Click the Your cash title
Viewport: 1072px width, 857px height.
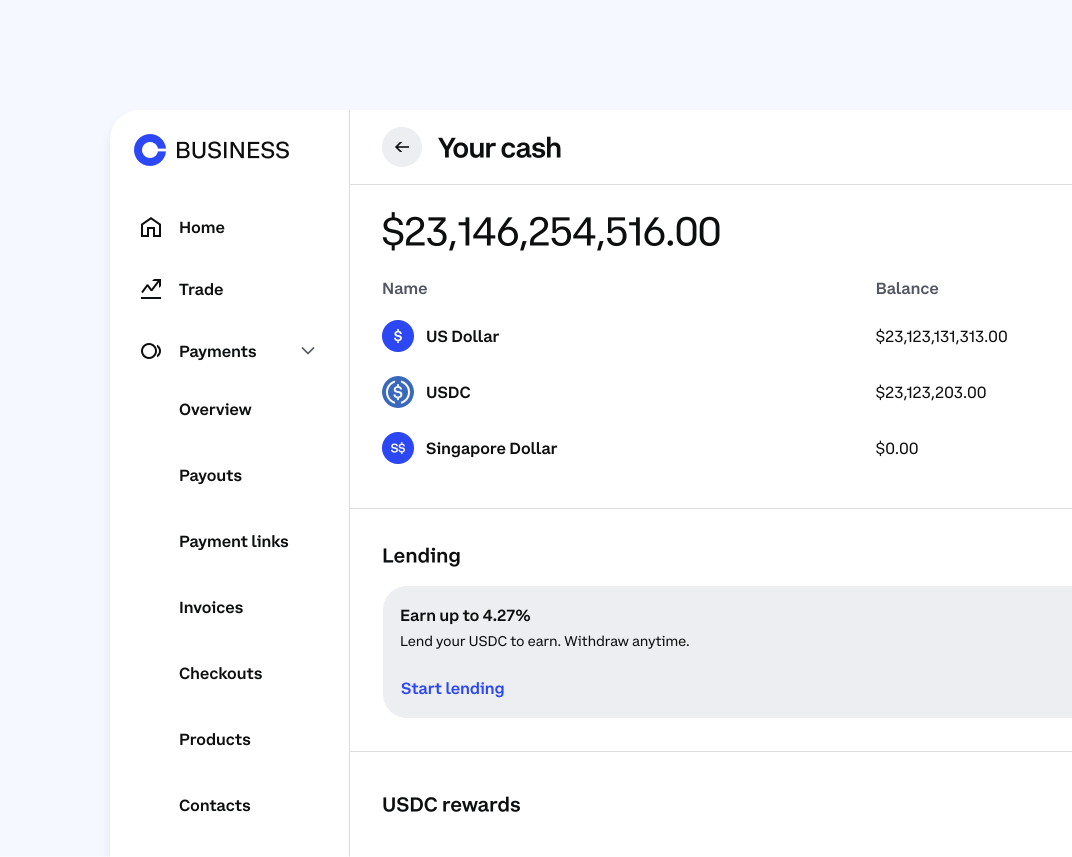point(500,148)
